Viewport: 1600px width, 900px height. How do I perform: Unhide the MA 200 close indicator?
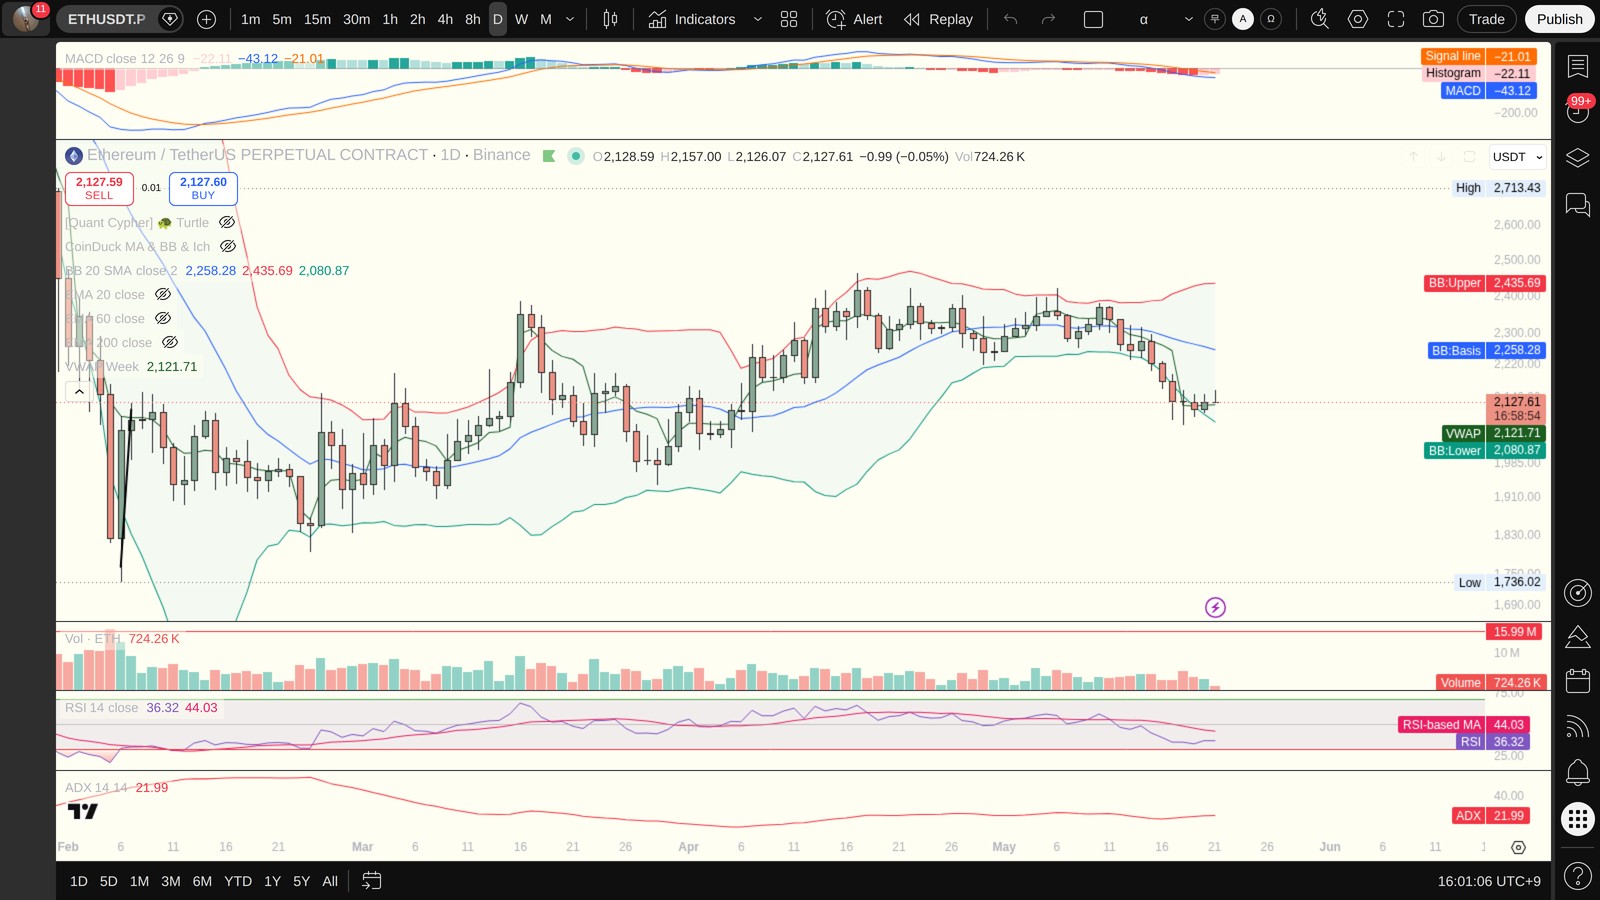pos(170,343)
